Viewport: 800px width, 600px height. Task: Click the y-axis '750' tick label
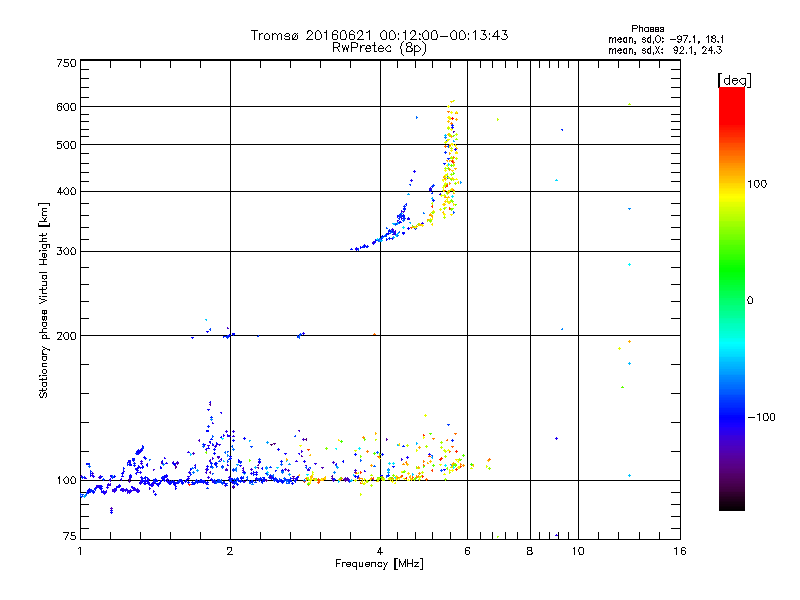pyautogui.click(x=66, y=63)
